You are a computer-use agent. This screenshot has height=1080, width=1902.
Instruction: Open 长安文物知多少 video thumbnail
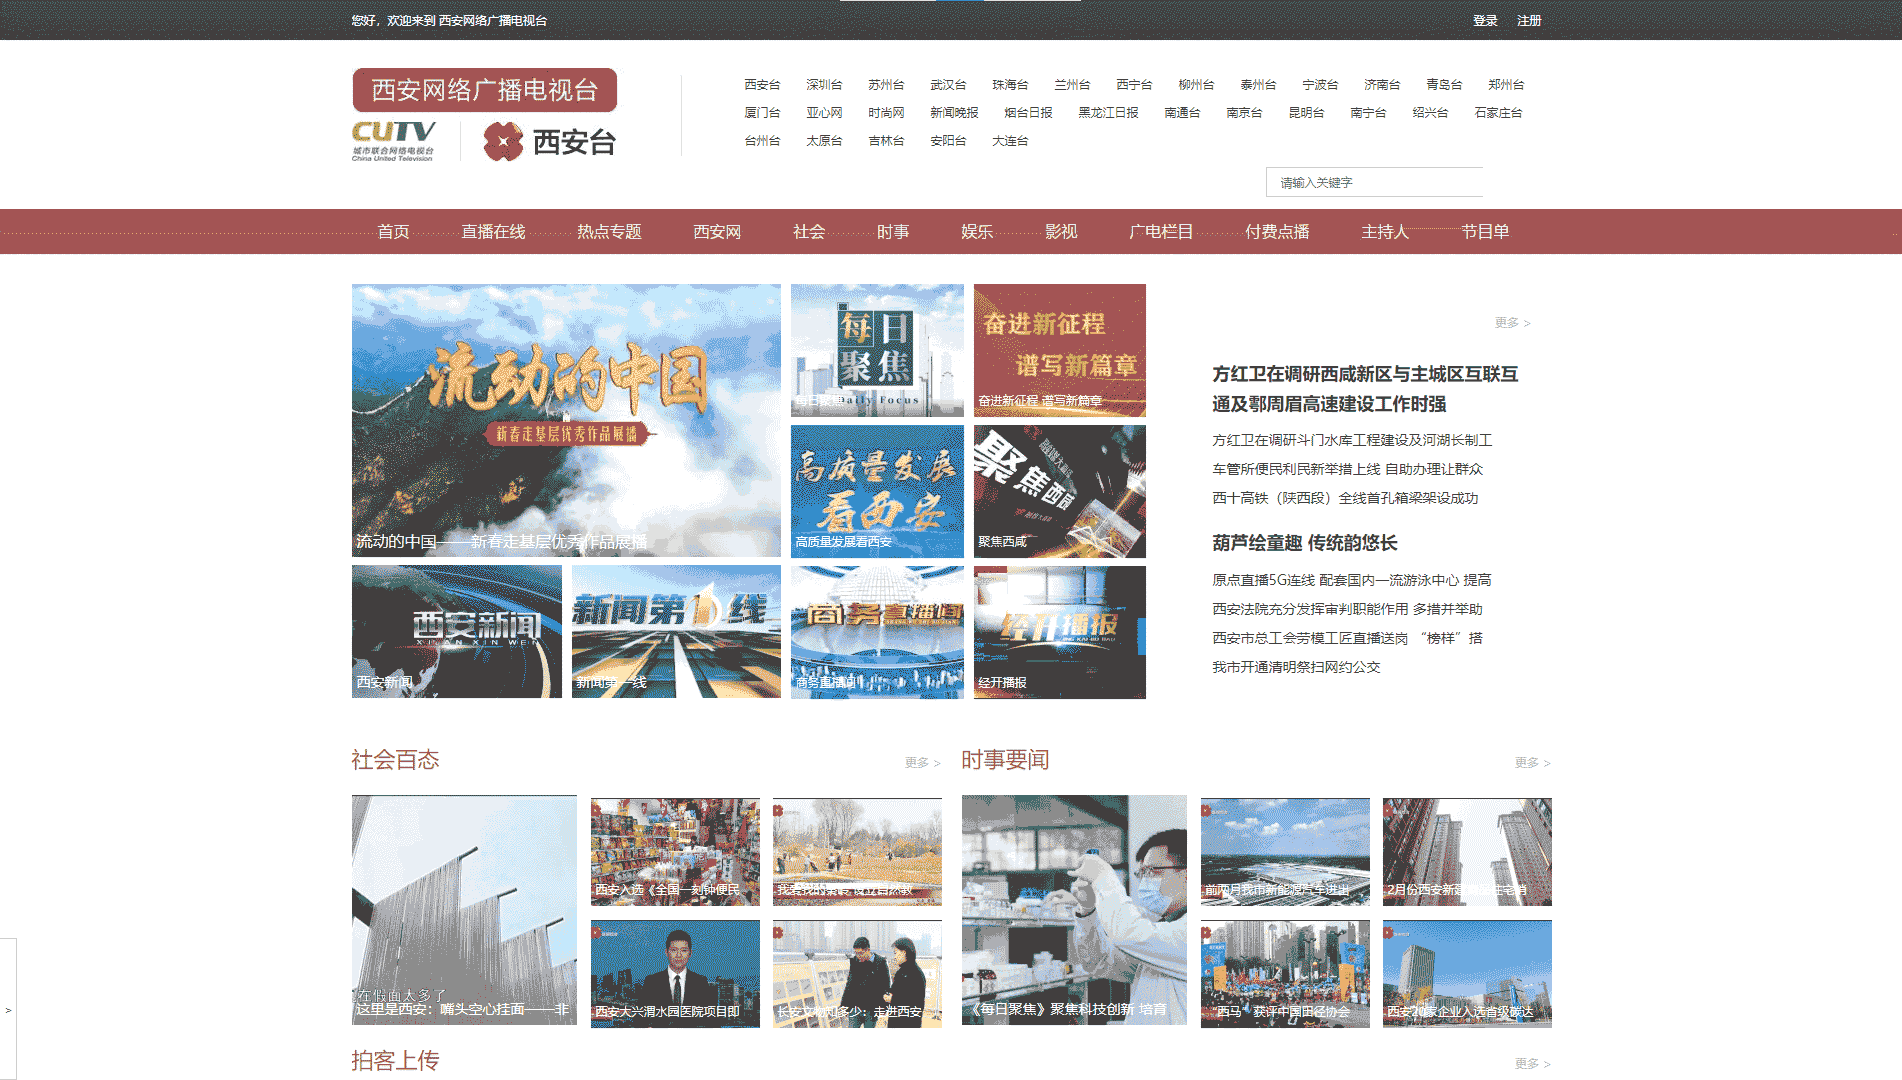pyautogui.click(x=857, y=974)
